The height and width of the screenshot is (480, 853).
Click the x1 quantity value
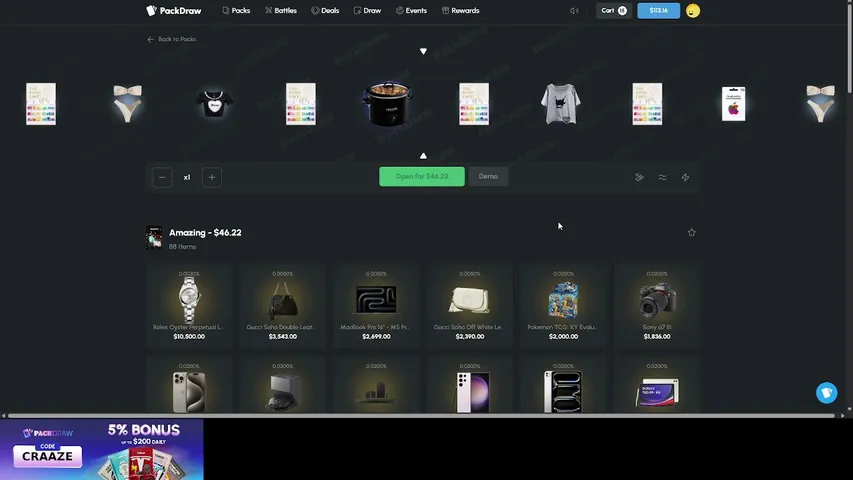[187, 177]
